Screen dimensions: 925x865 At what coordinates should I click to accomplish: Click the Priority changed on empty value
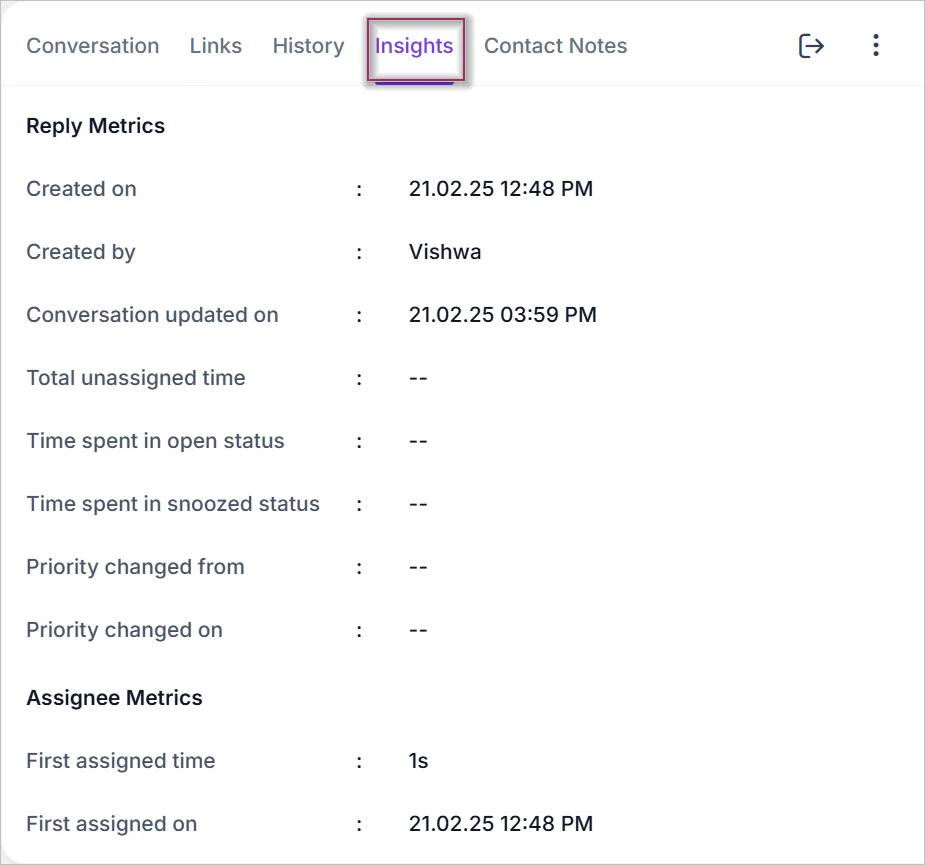click(x=418, y=630)
